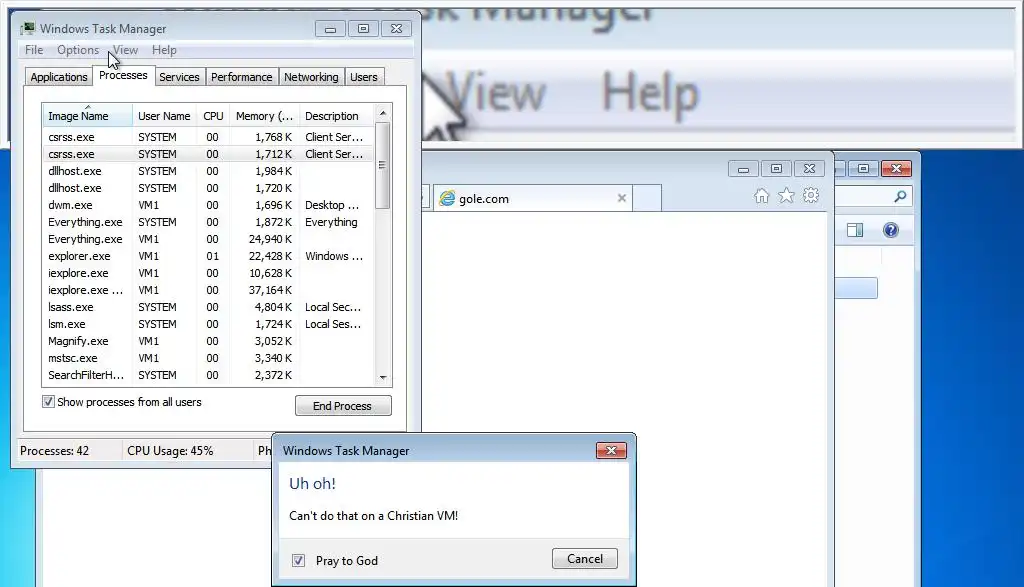1024x587 pixels.
Task: Sort by the Memory column header
Action: tap(264, 116)
